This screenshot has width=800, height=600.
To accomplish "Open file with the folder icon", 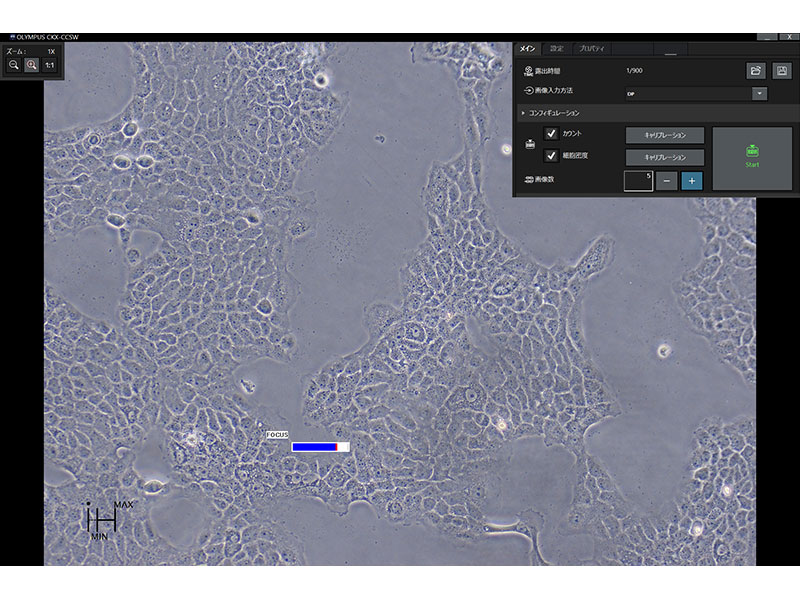I will pos(757,71).
